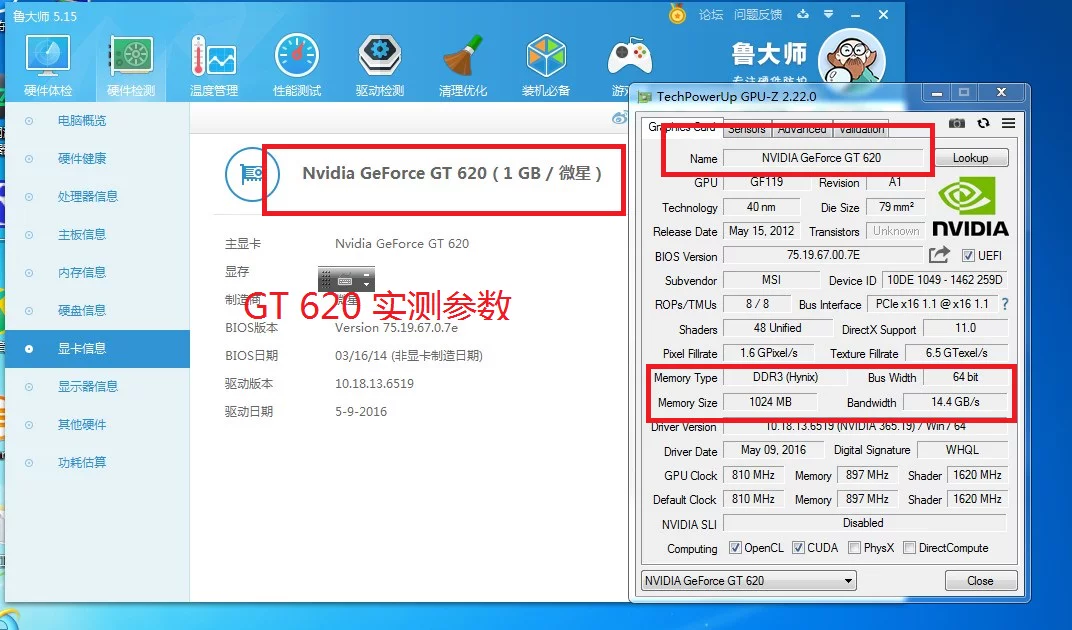The width and height of the screenshot is (1072, 630).
Task: Click the GPU-Z Close button
Action: pos(980,581)
